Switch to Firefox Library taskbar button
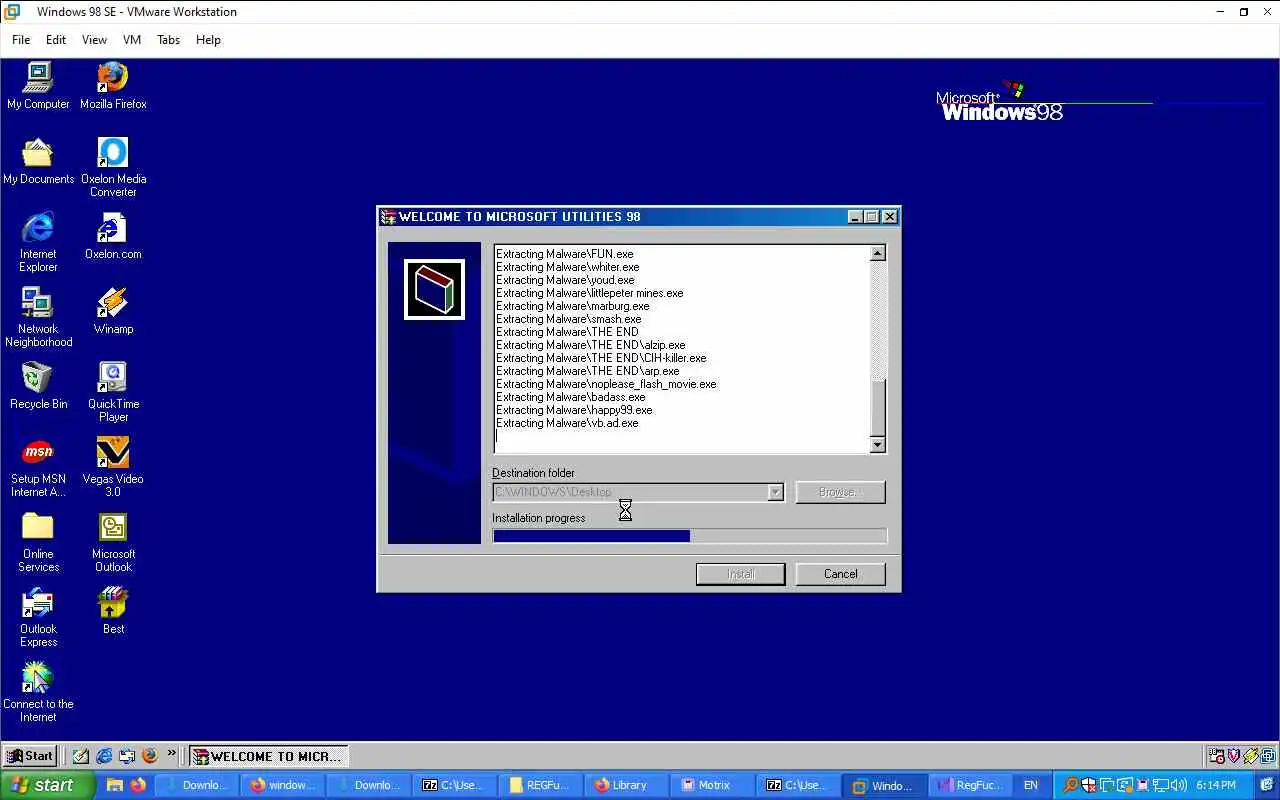This screenshot has height=800, width=1280. 626,785
